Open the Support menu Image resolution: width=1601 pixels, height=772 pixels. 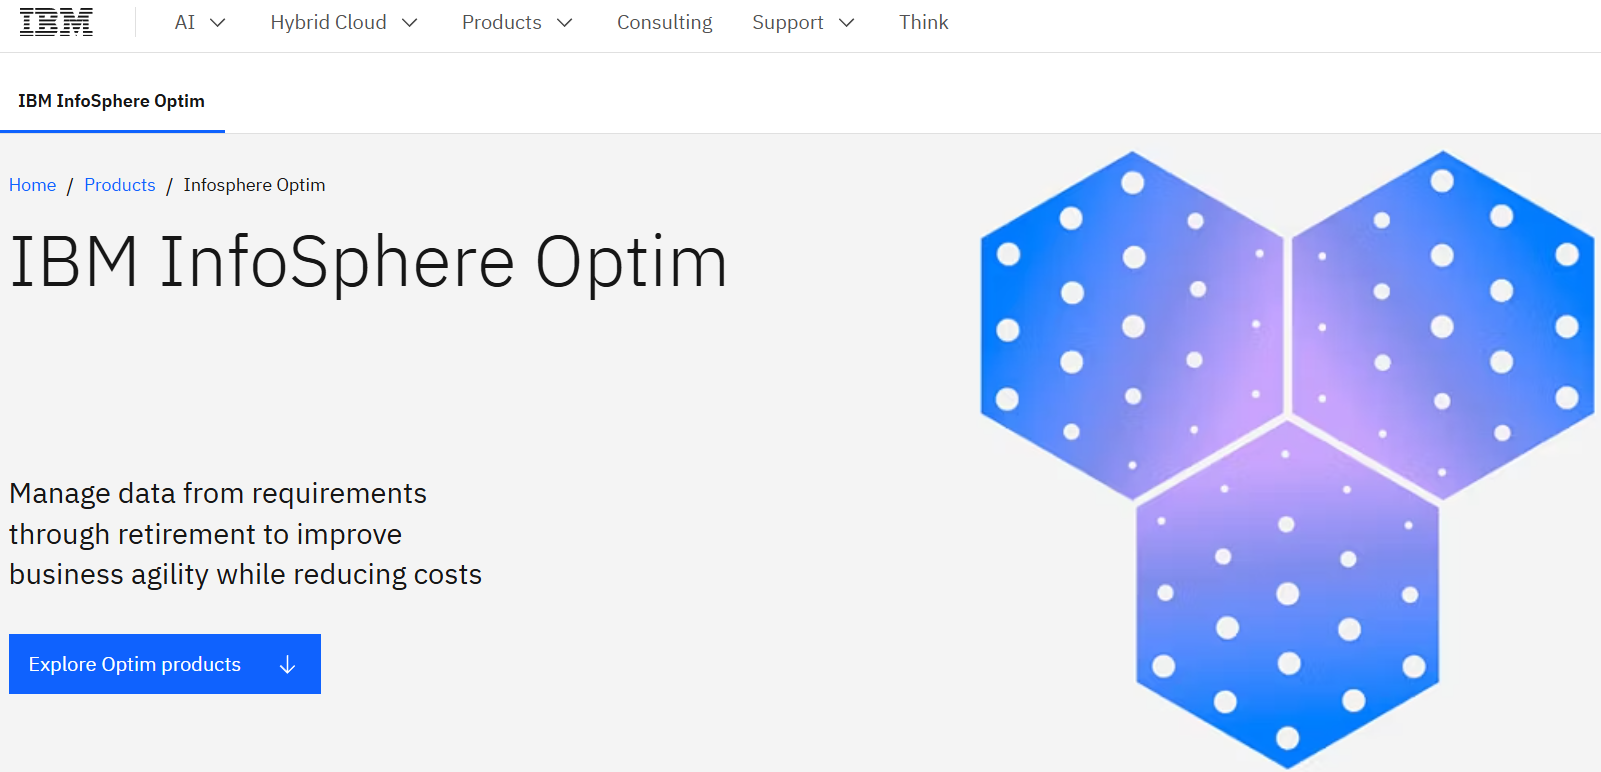(x=803, y=22)
